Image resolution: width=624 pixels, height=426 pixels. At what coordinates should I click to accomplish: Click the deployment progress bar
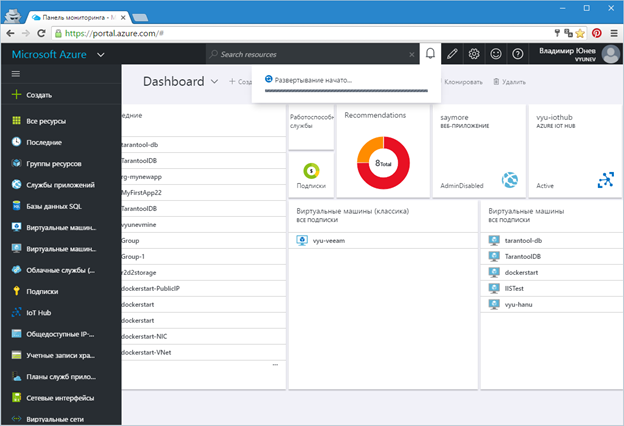click(346, 91)
